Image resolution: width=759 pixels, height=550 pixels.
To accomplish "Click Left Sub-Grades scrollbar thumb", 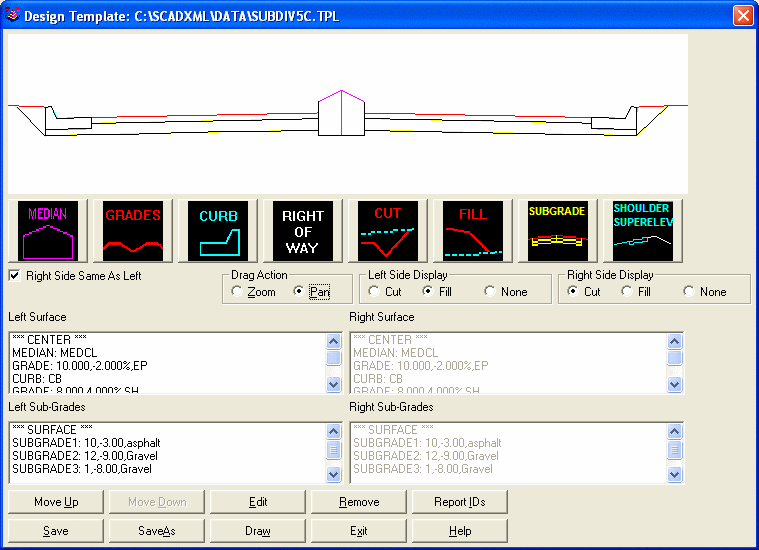I will pos(334,450).
